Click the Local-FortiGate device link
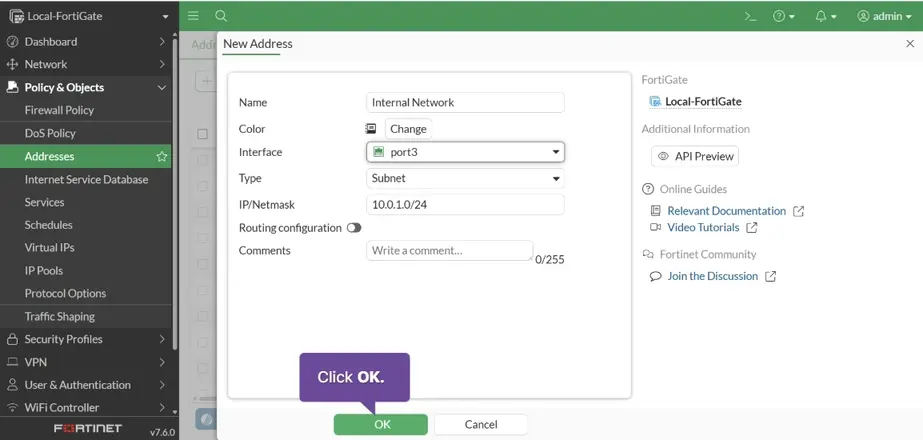 tap(703, 101)
